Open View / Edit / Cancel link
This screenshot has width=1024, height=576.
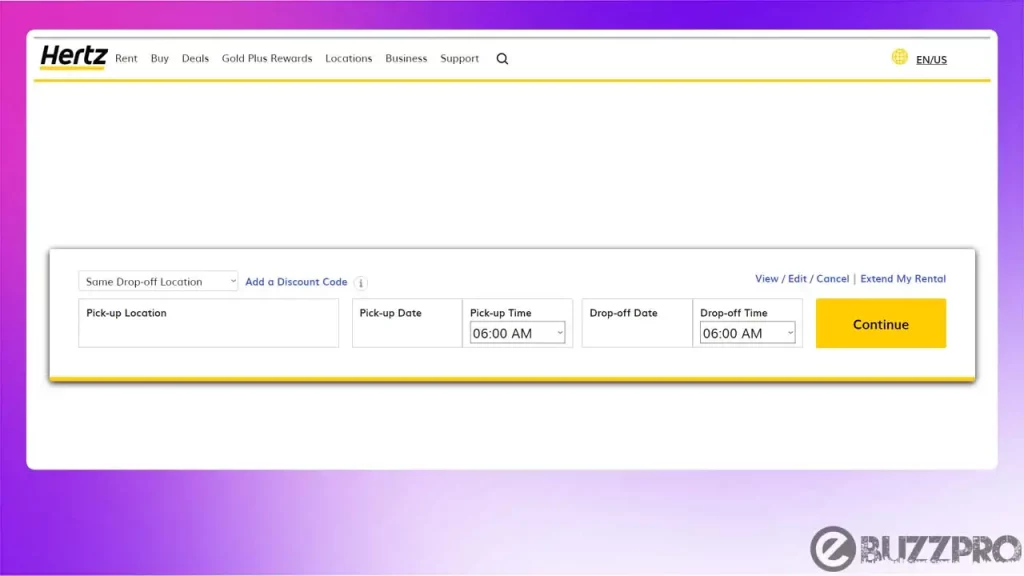coord(802,279)
